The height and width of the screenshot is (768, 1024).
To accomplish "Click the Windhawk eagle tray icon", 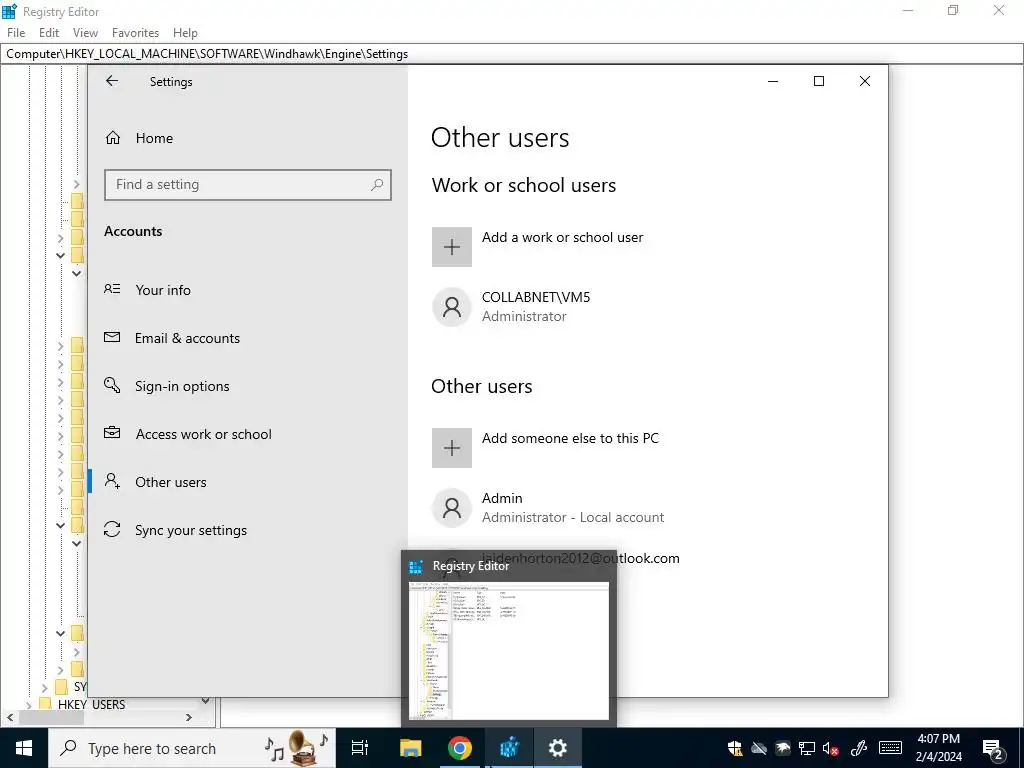I will click(x=782, y=748).
